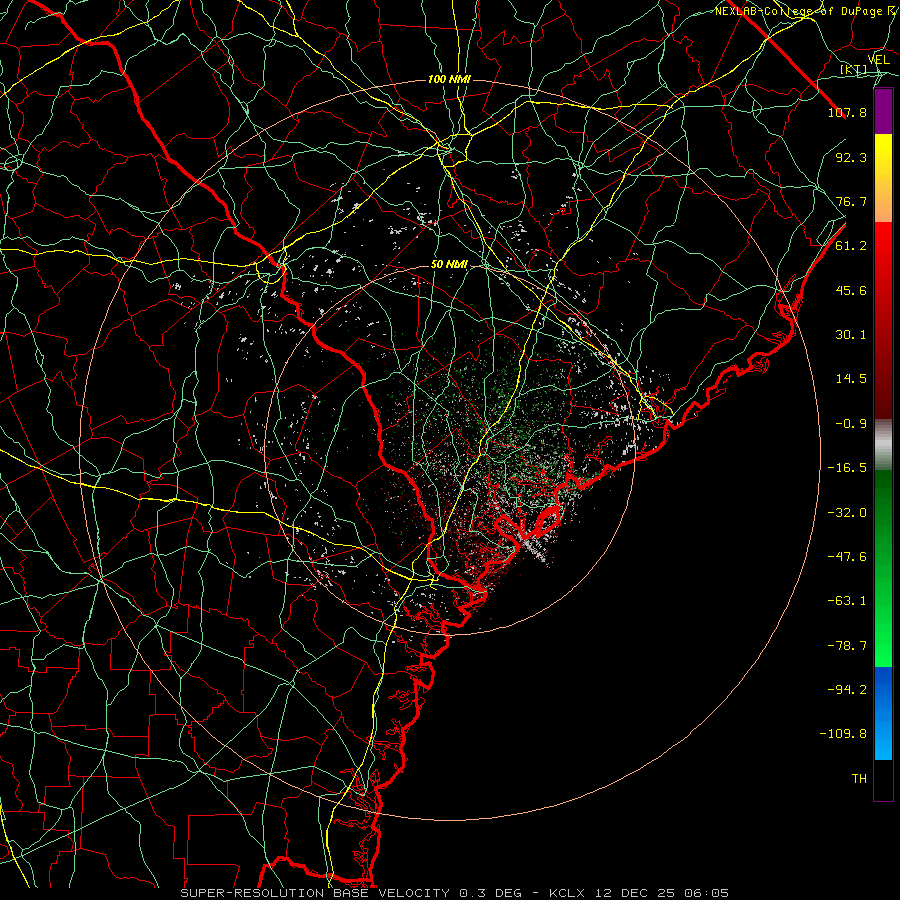
Task: Click the 50 NMI range ring label
Action: (x=449, y=265)
